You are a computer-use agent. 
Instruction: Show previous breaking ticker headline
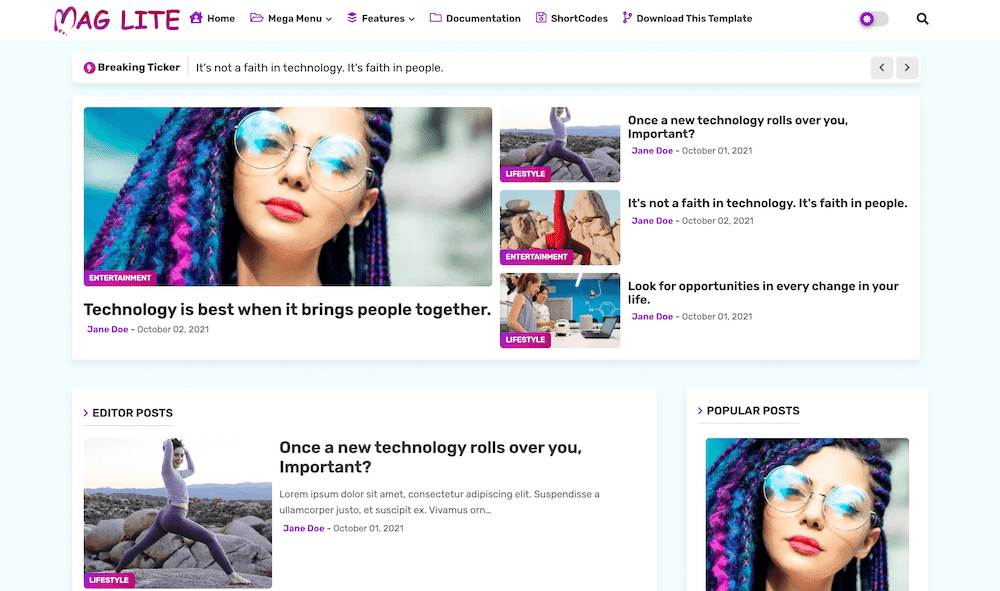coord(882,68)
